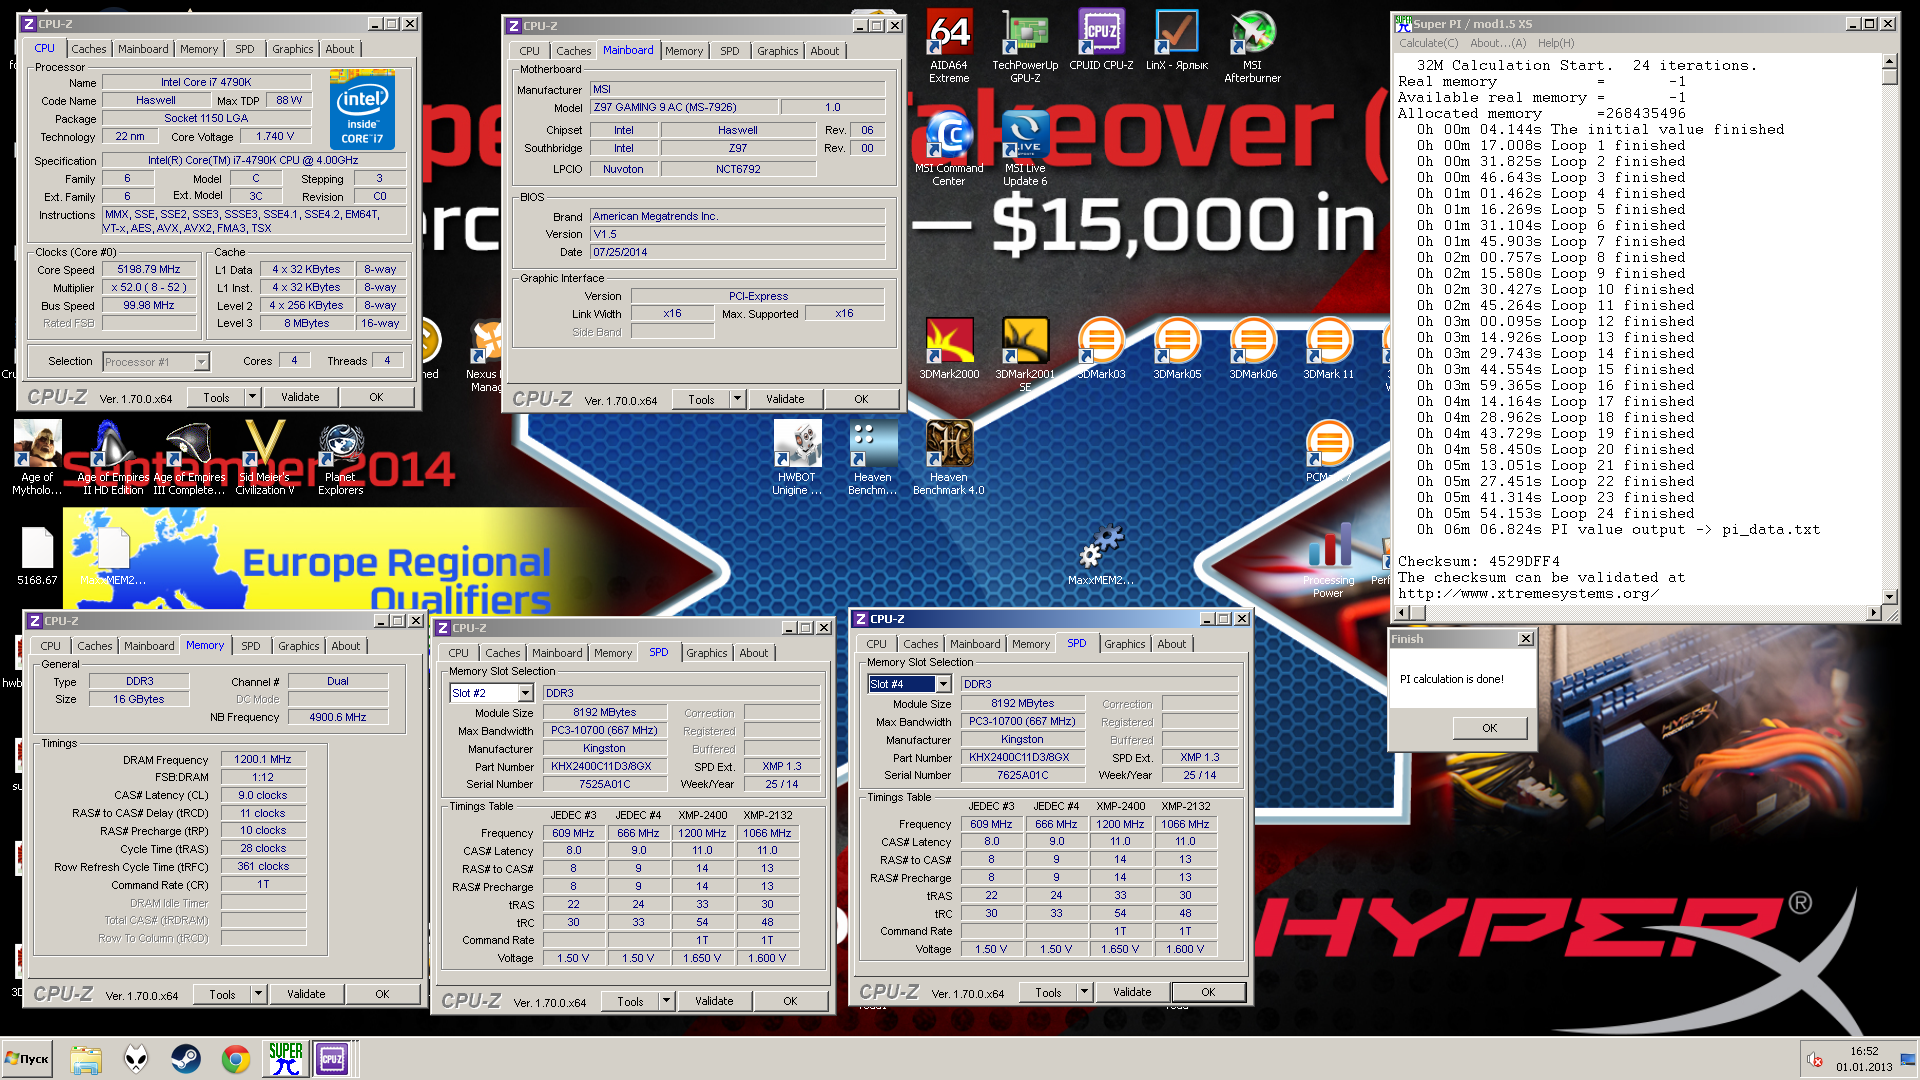Image resolution: width=1920 pixels, height=1080 pixels.
Task: Open TechPowerUp GPU-Z desktop icon
Action: 1025,45
